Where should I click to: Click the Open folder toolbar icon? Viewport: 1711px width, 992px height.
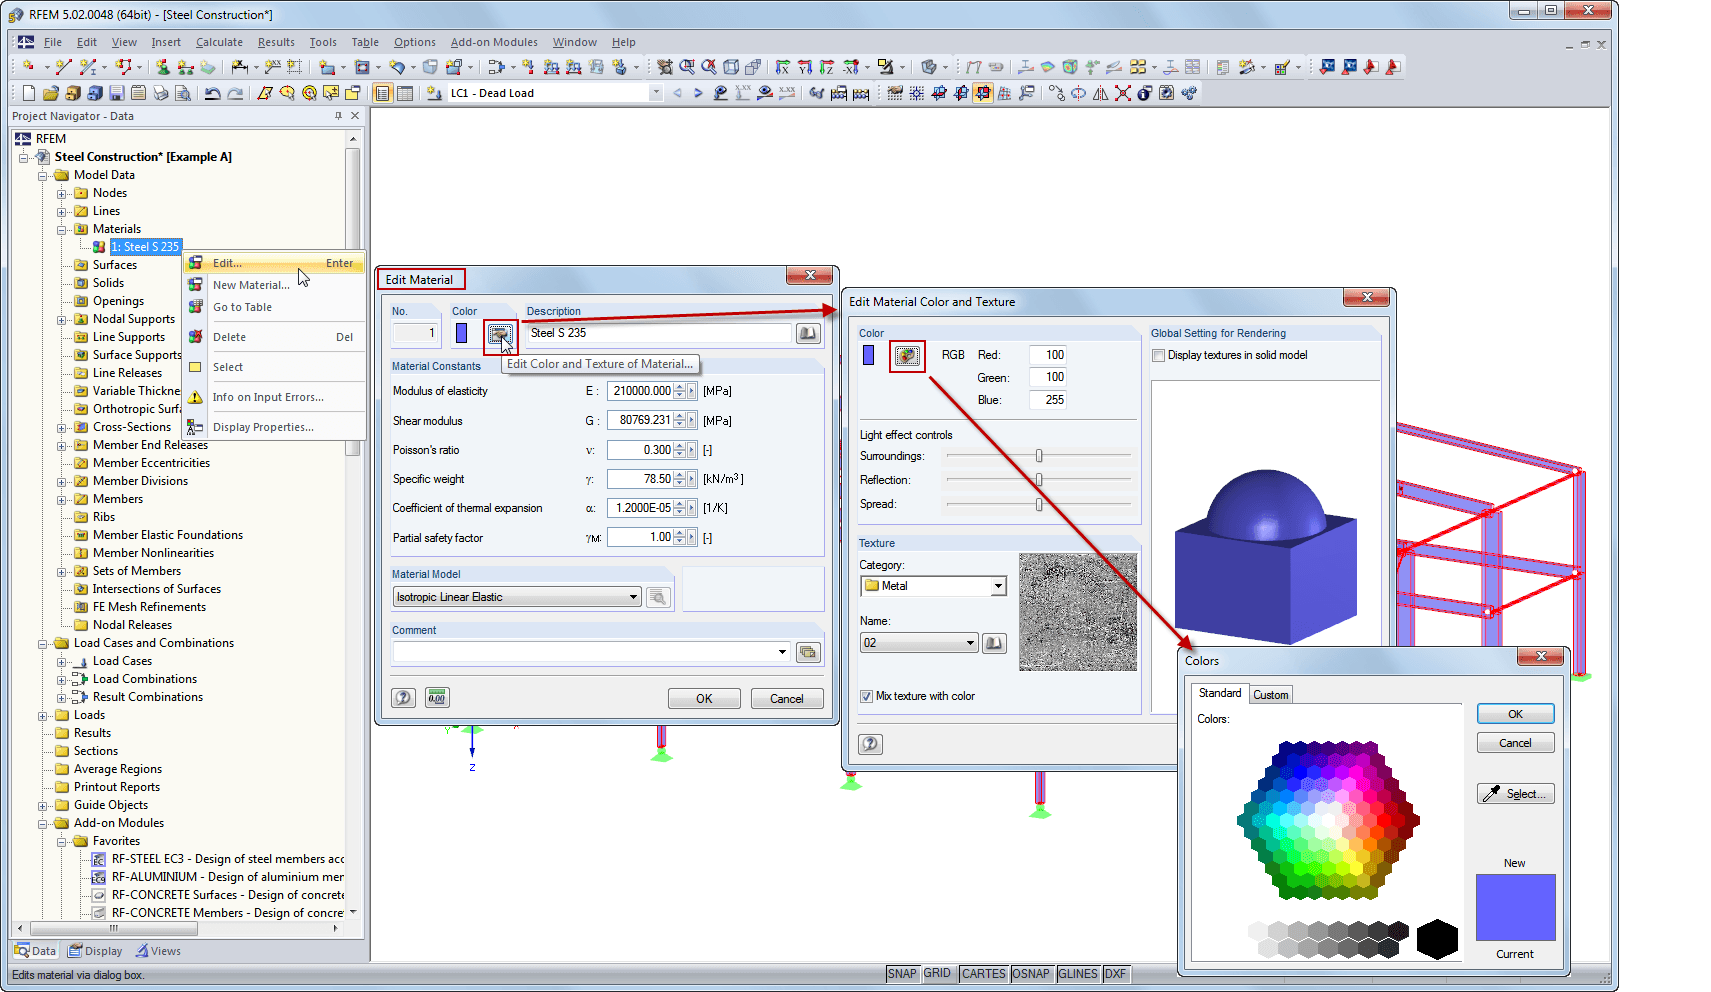tap(50, 93)
